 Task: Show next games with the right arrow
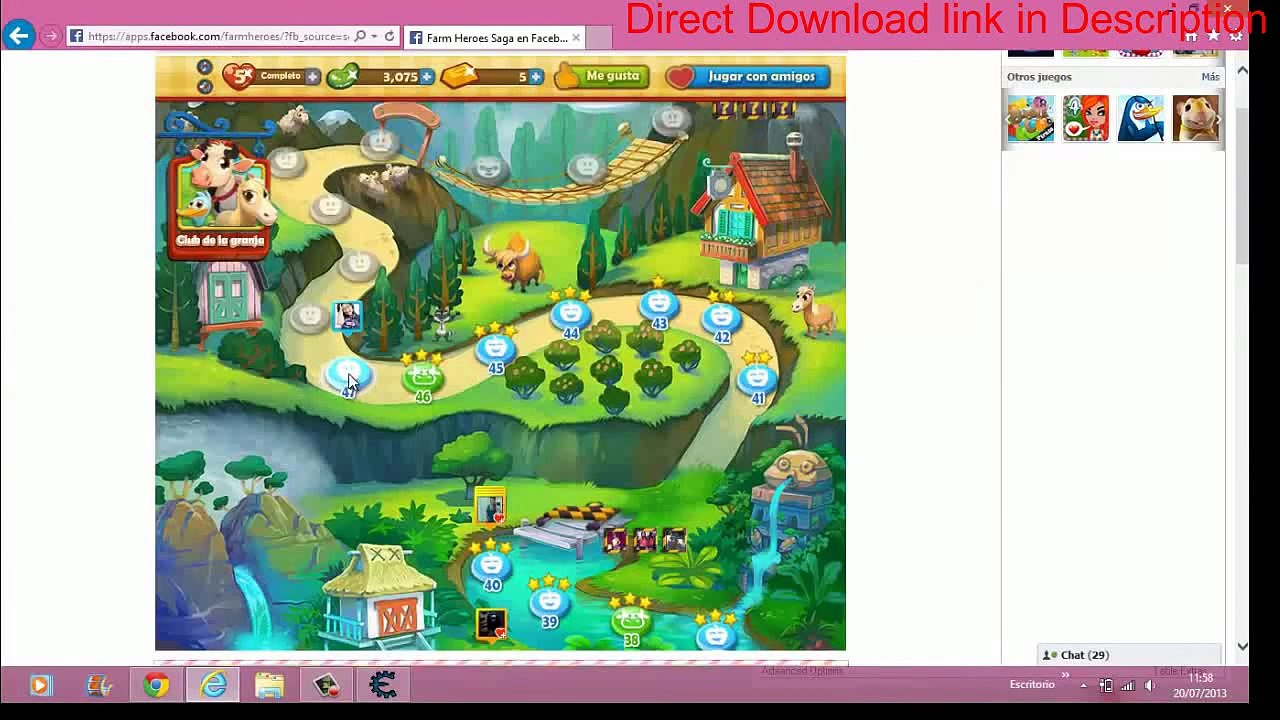click(1218, 119)
